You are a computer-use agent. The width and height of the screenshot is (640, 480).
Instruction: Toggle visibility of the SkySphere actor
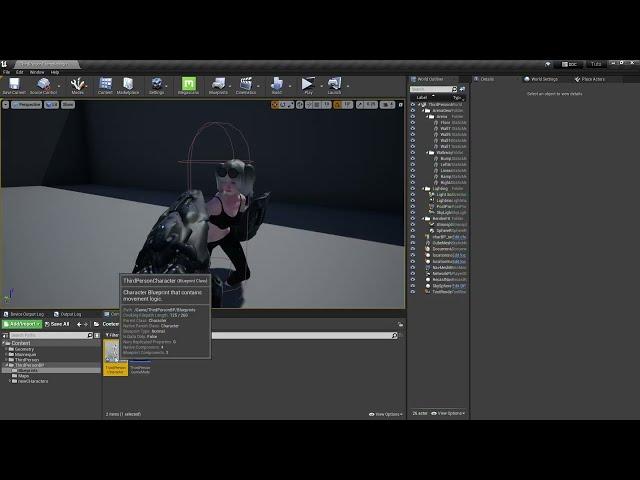[x=413, y=286]
